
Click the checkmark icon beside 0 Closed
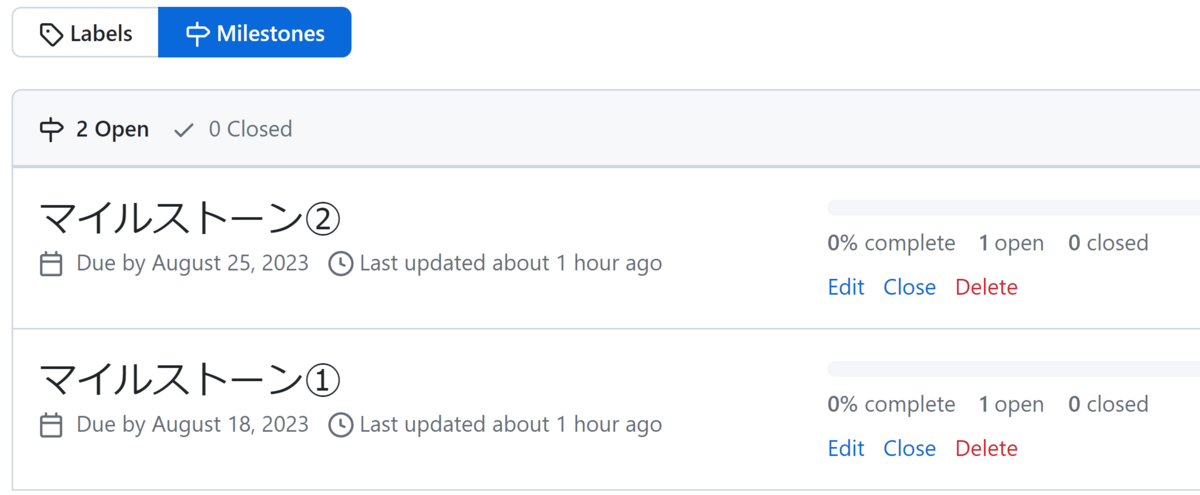(x=184, y=130)
